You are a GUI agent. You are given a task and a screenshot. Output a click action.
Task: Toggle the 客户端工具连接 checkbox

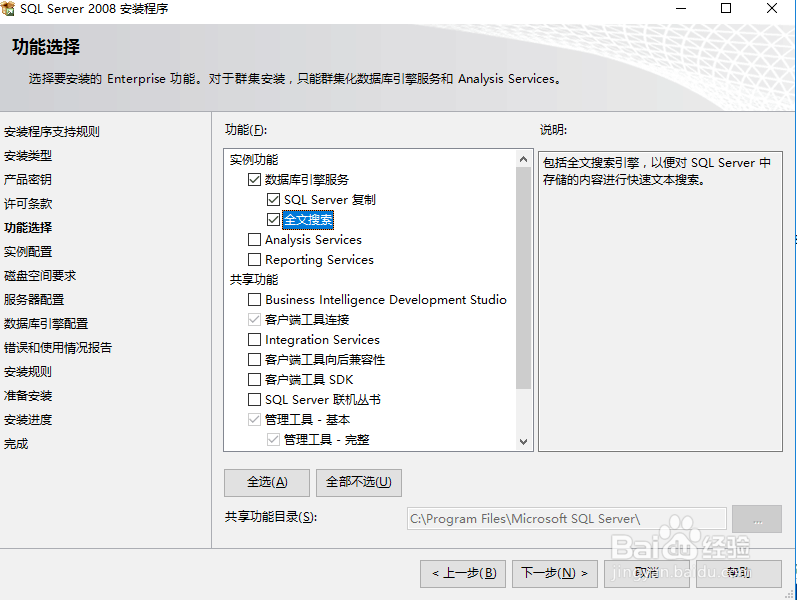[x=254, y=319]
